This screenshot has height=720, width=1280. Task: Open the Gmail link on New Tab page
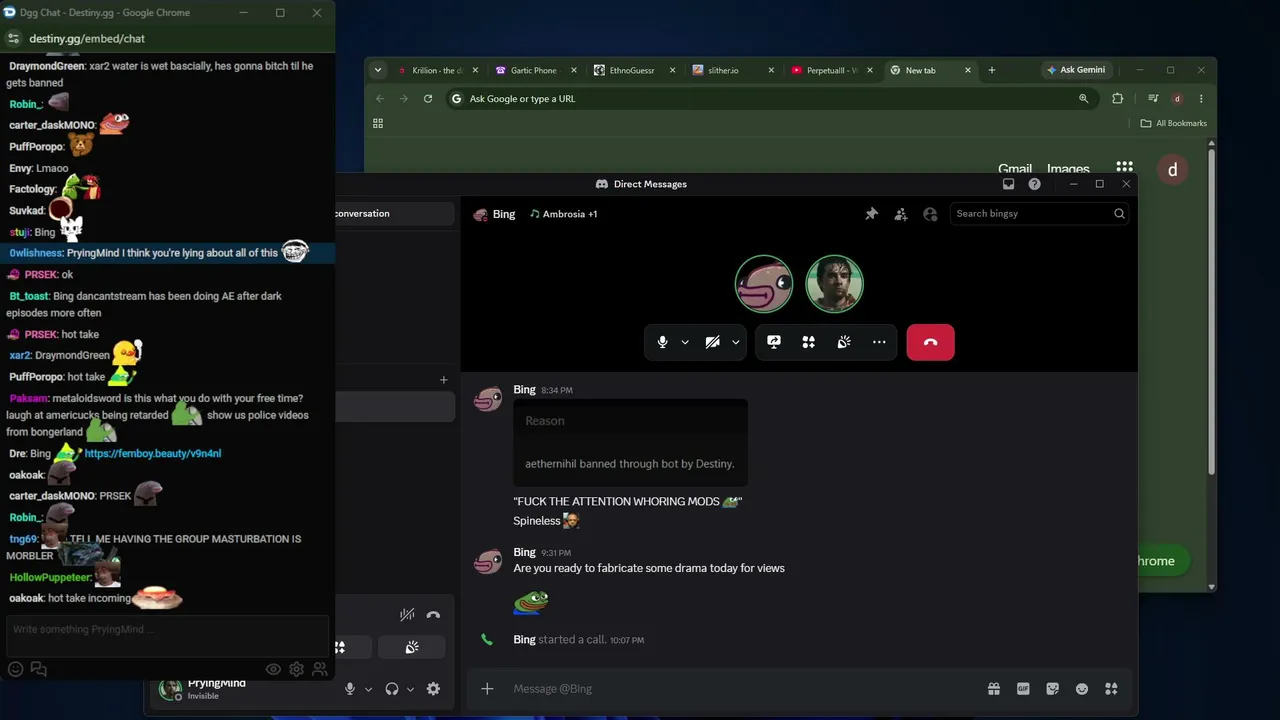click(1014, 168)
